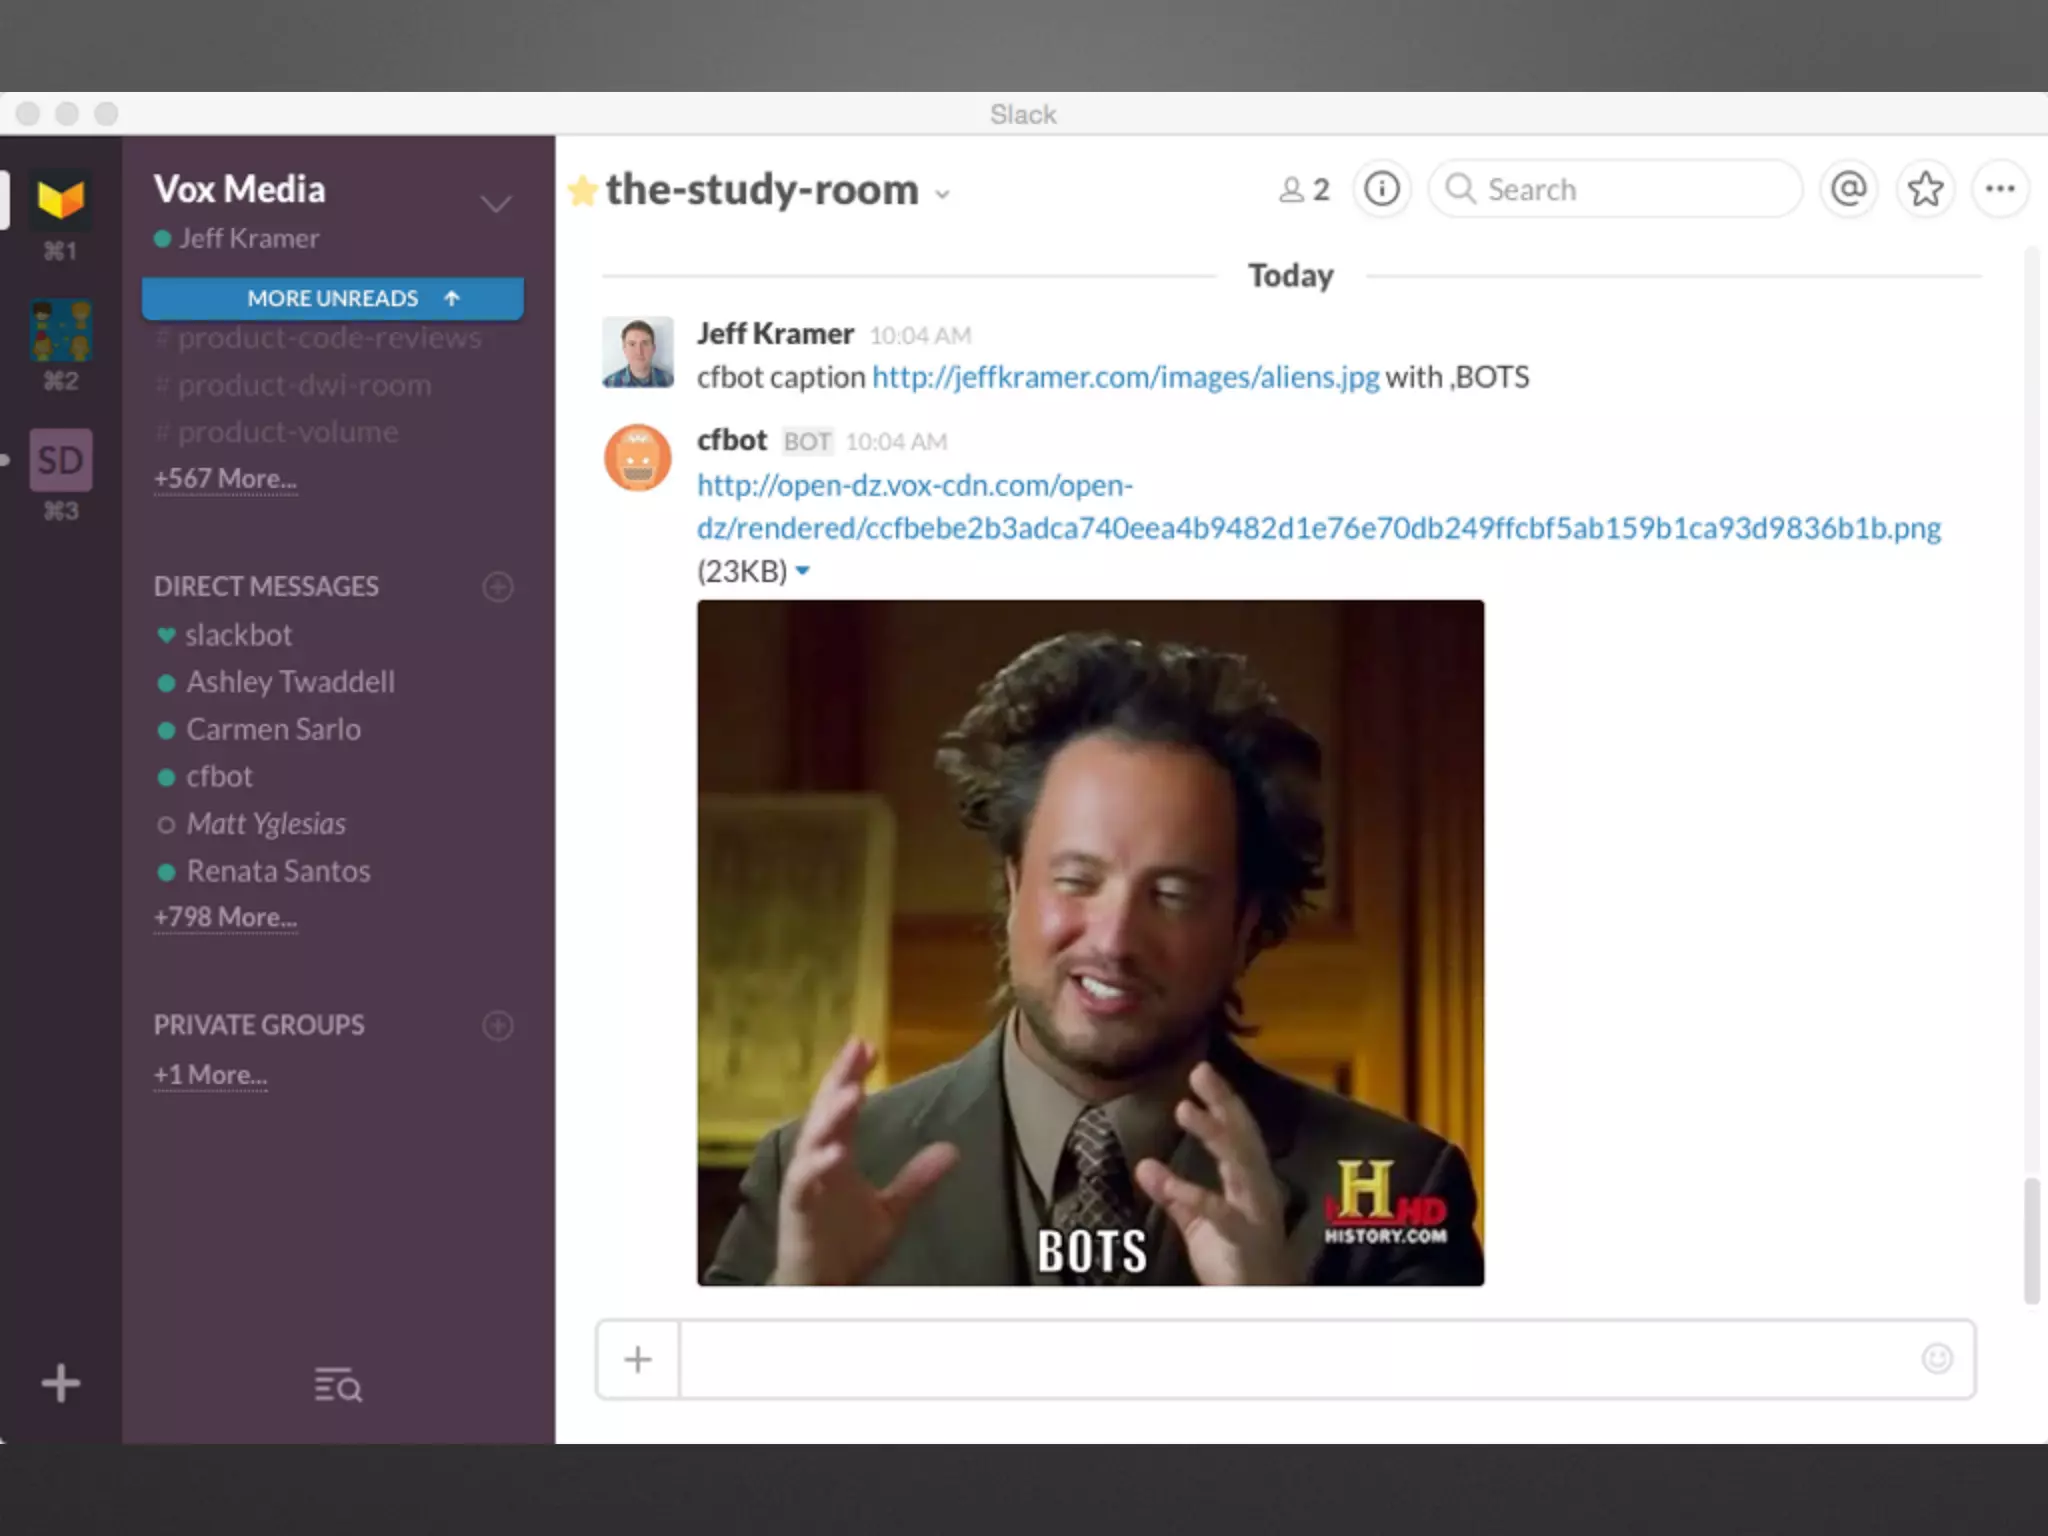The width and height of the screenshot is (2048, 1536).
Task: Open the BOTS meme image preview
Action: pos(1090,943)
